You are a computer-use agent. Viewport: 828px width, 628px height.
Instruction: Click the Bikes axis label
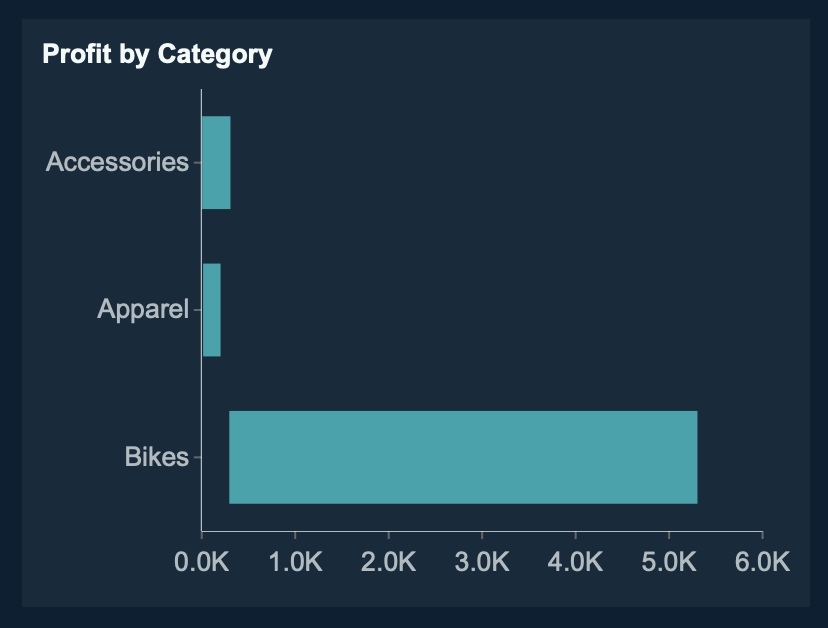(156, 458)
